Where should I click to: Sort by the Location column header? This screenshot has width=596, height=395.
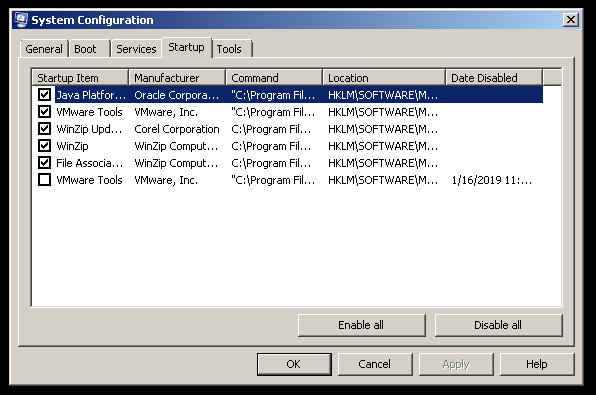point(384,78)
